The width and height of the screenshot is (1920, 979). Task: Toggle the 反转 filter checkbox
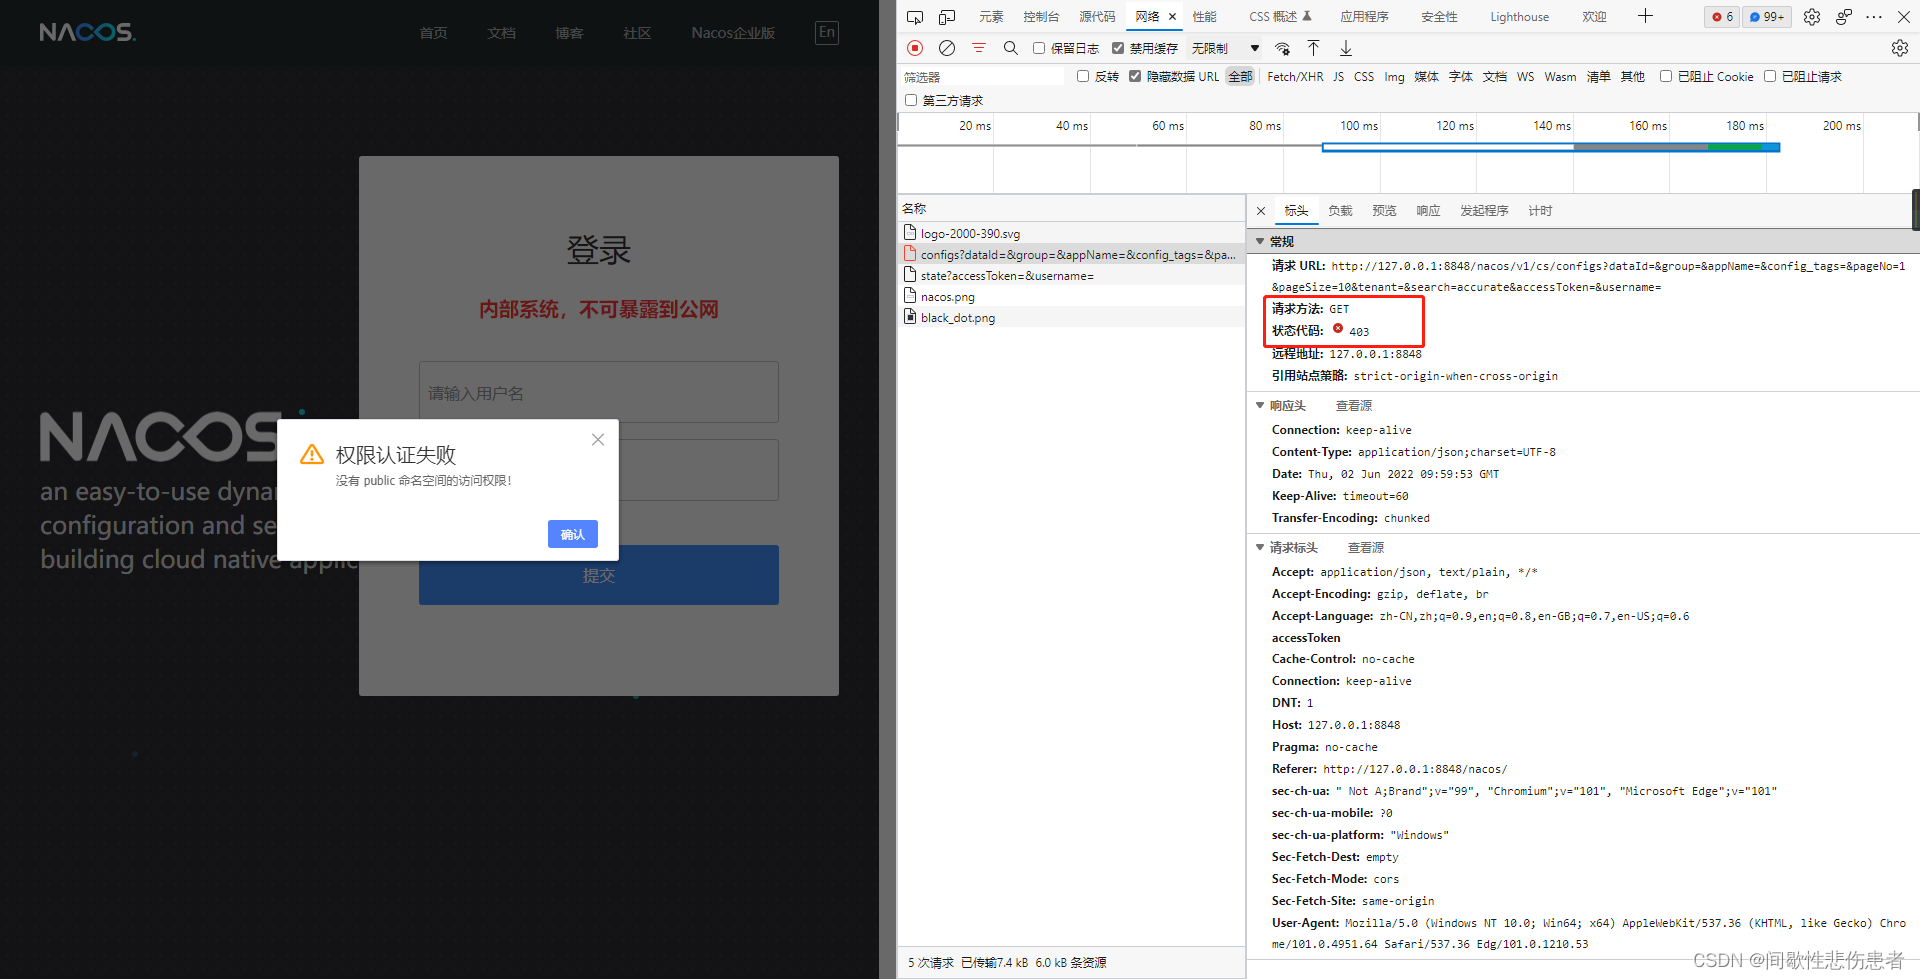point(1083,76)
